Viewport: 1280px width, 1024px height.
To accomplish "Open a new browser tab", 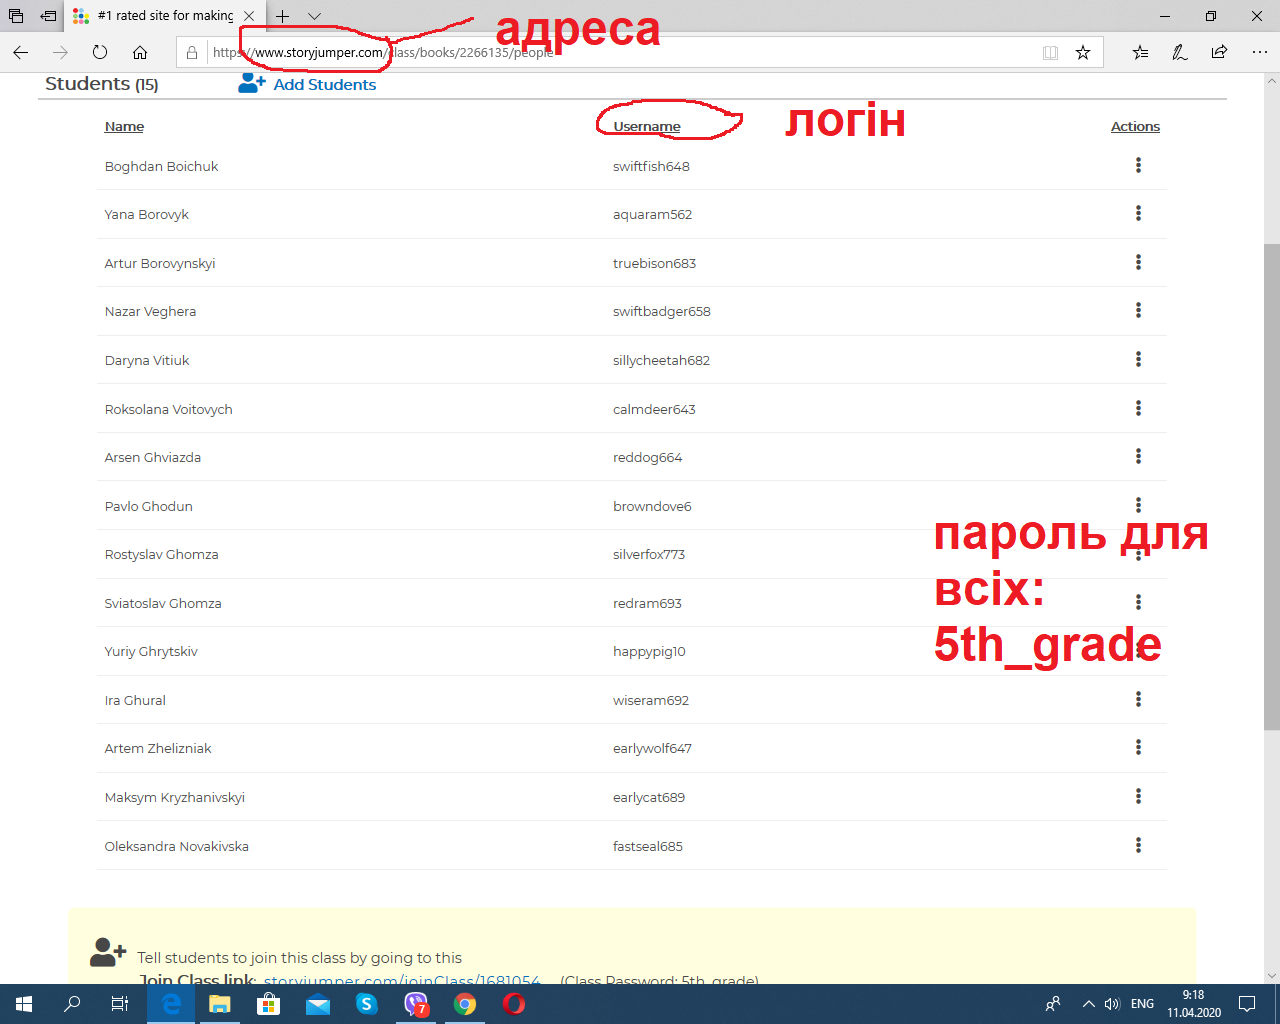I will point(283,16).
